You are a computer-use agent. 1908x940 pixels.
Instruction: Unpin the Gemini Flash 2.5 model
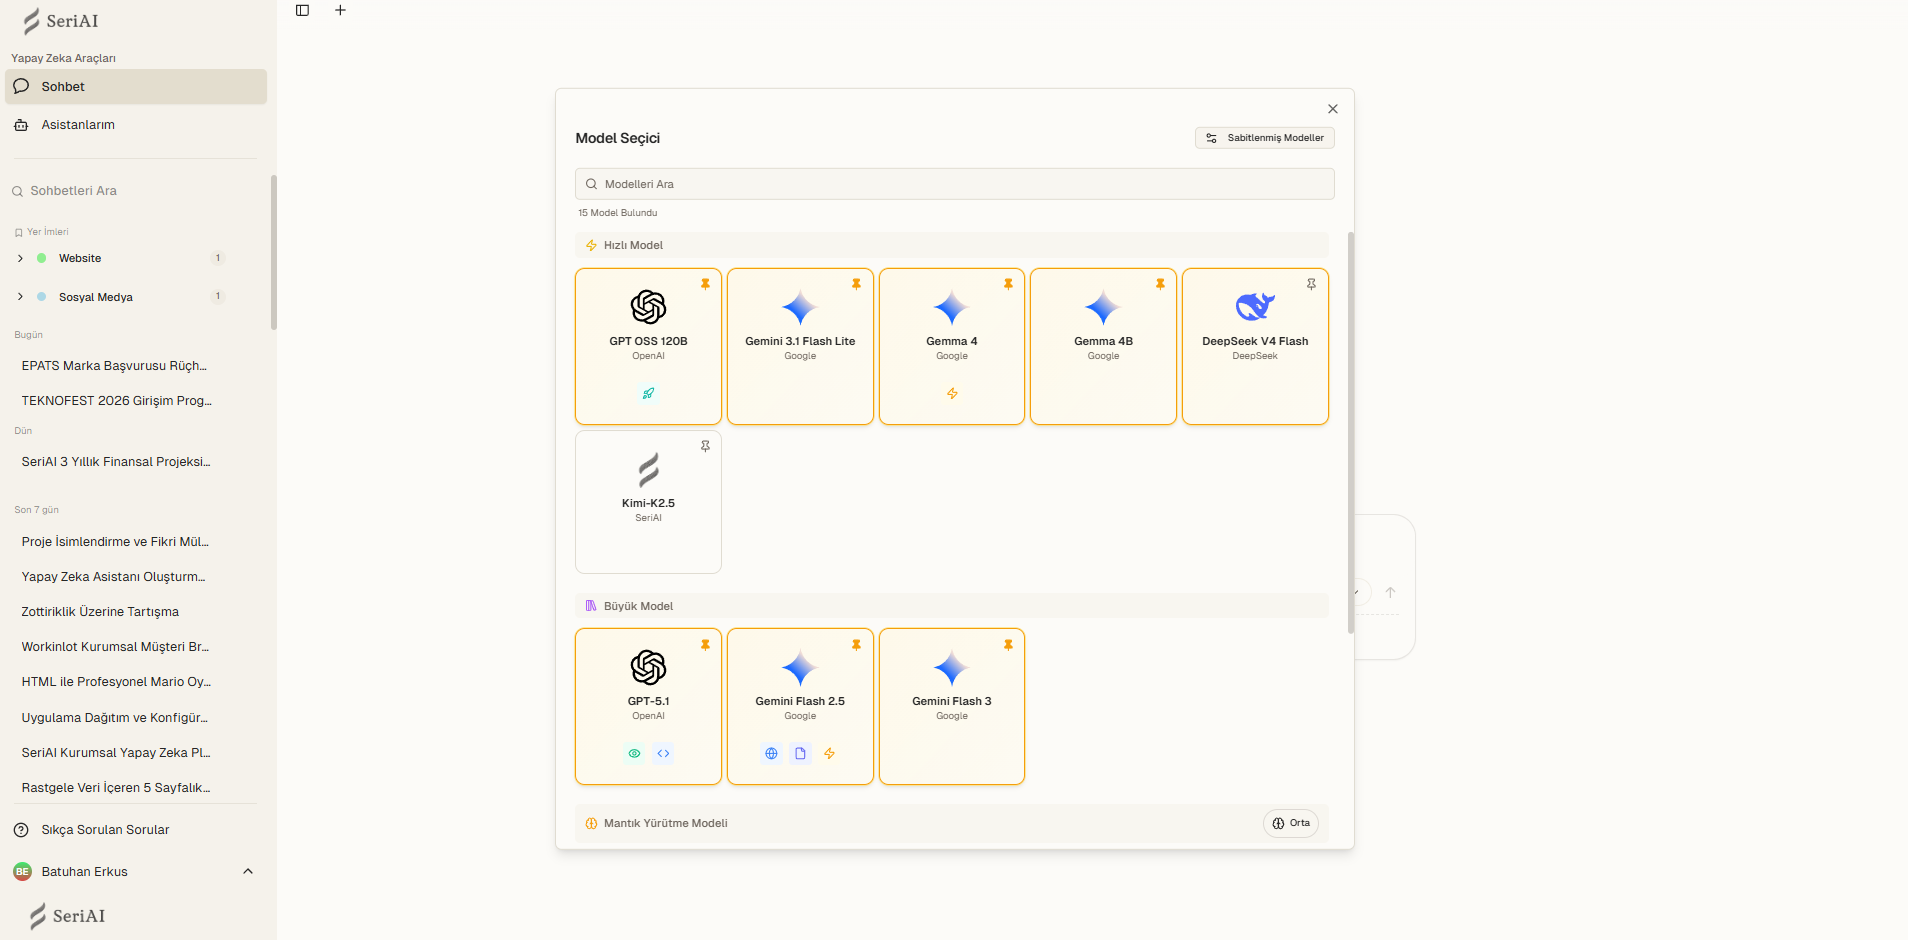(x=856, y=645)
